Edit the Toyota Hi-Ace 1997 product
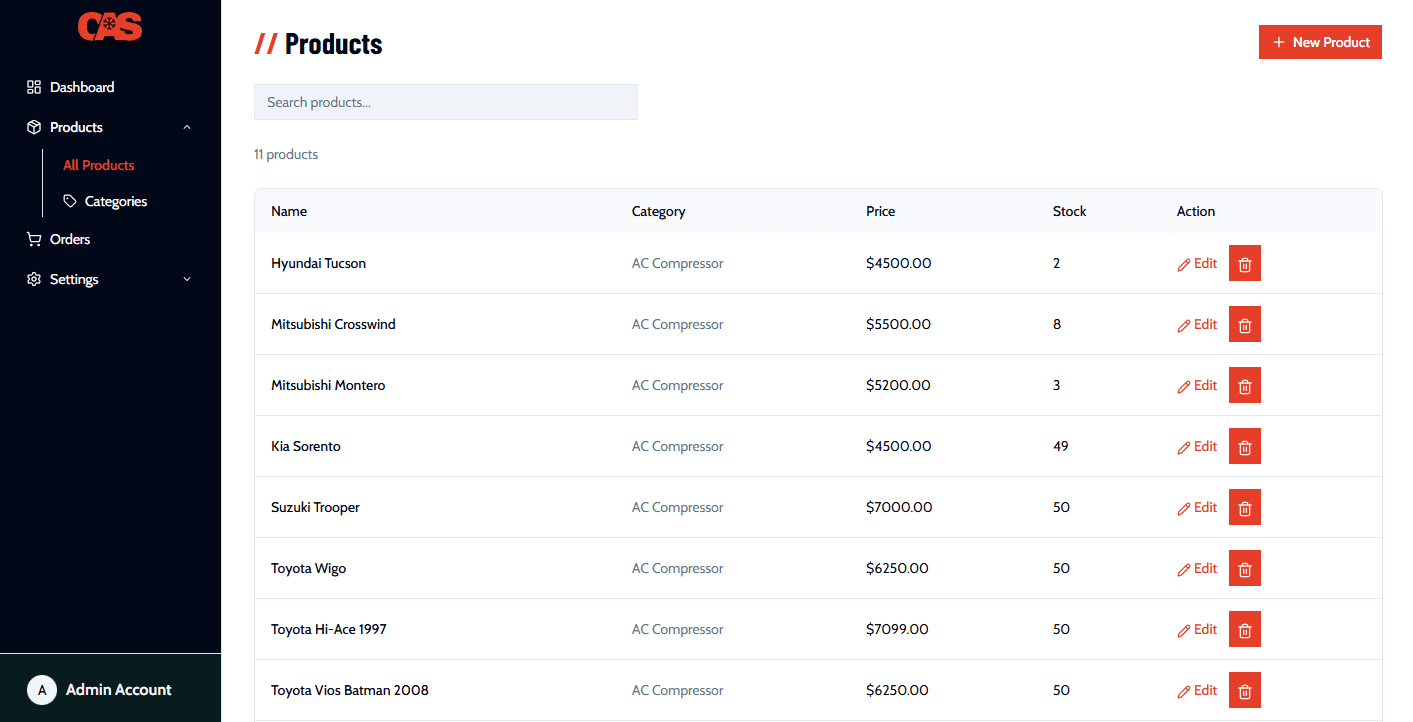This screenshot has width=1413, height=722. pos(1197,629)
